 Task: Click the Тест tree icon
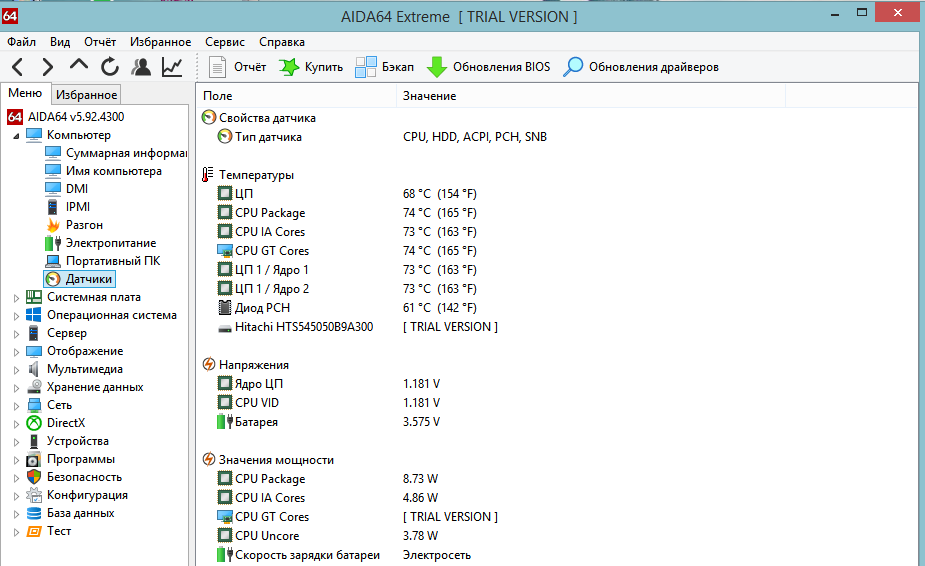click(x=34, y=531)
